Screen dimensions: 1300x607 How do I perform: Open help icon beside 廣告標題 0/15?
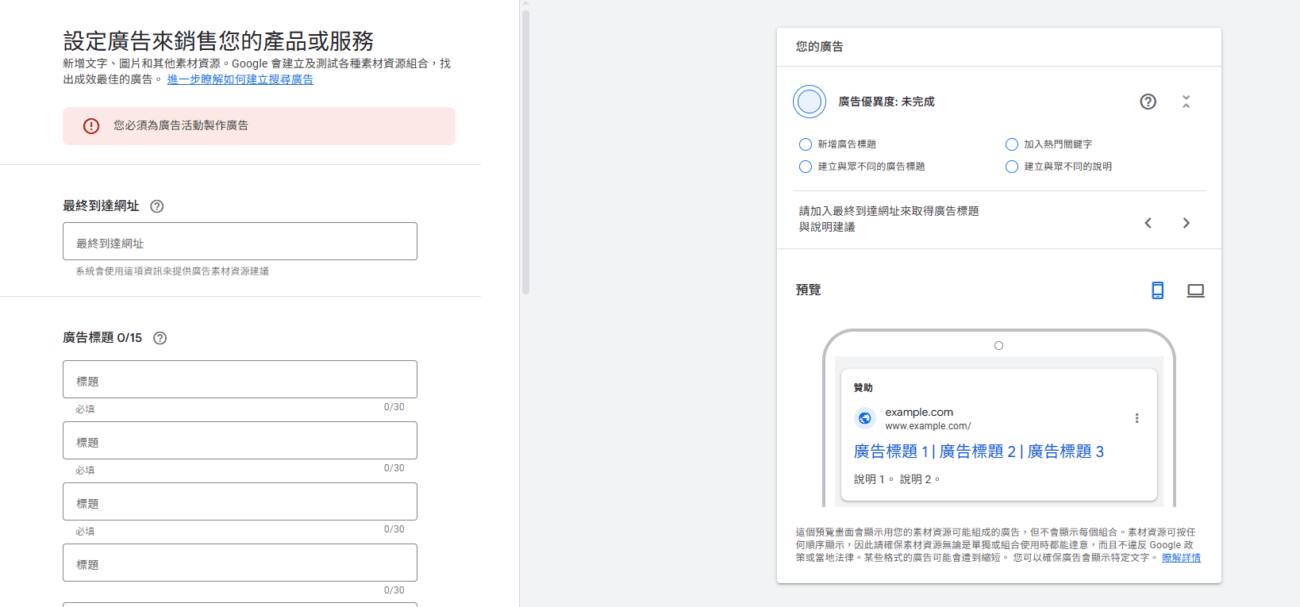pyautogui.click(x=160, y=338)
